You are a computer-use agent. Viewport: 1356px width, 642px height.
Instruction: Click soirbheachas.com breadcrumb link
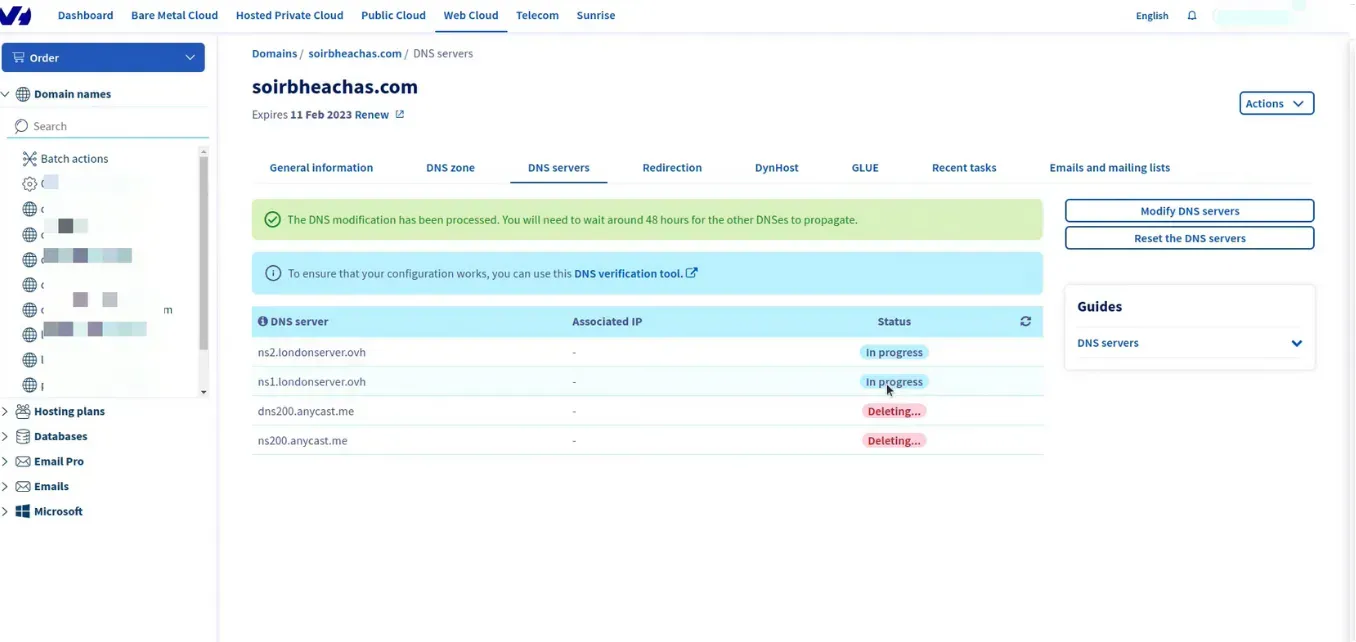coord(355,53)
